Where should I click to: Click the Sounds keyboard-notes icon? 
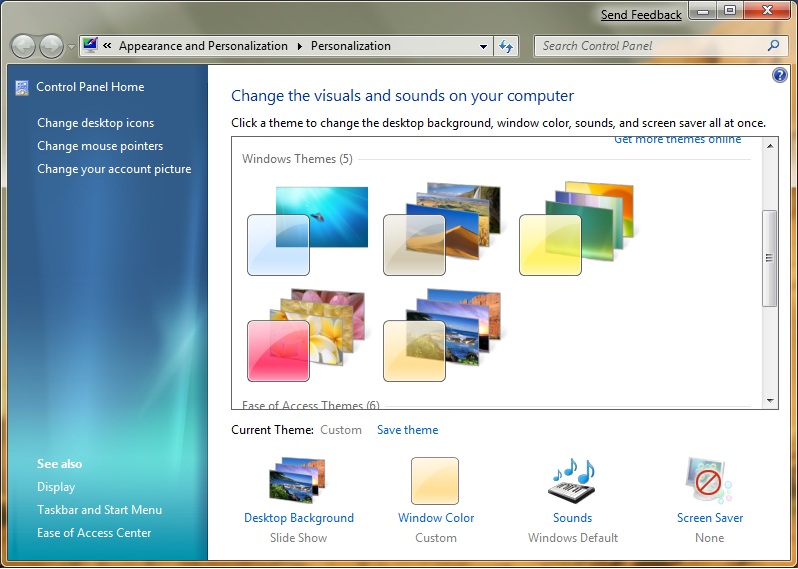point(573,481)
